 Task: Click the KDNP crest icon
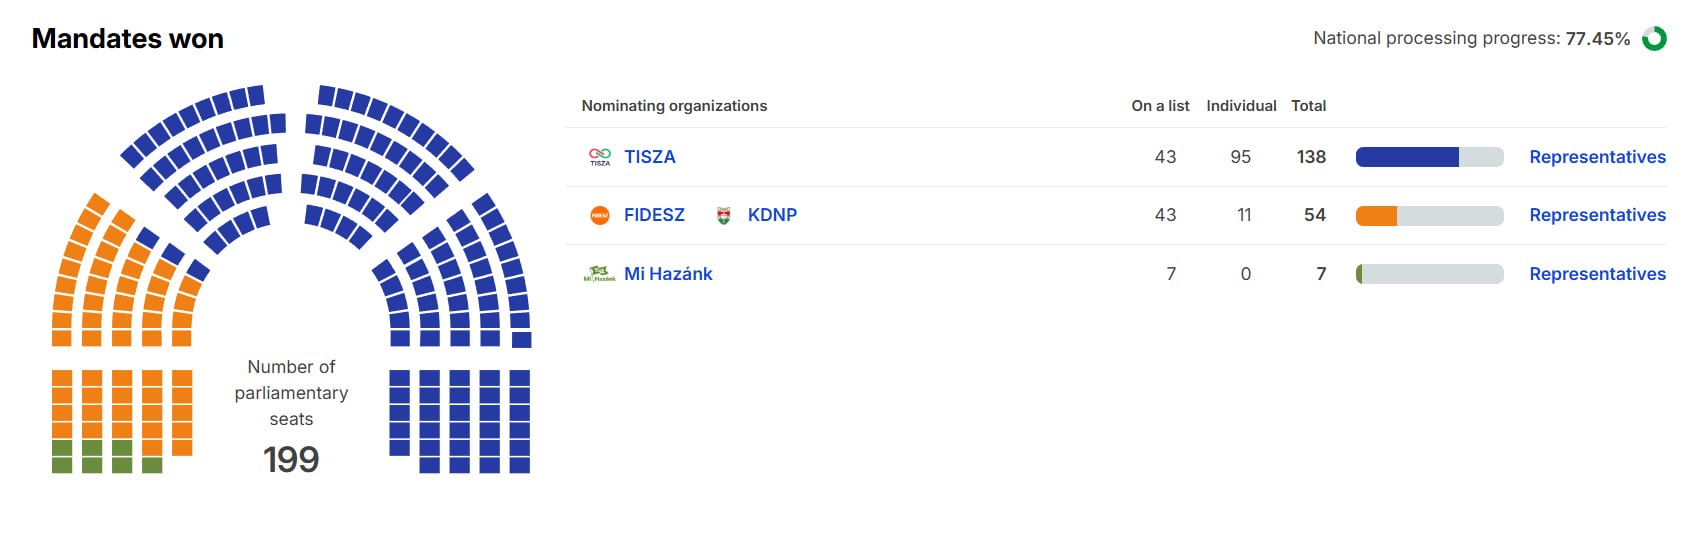[724, 215]
